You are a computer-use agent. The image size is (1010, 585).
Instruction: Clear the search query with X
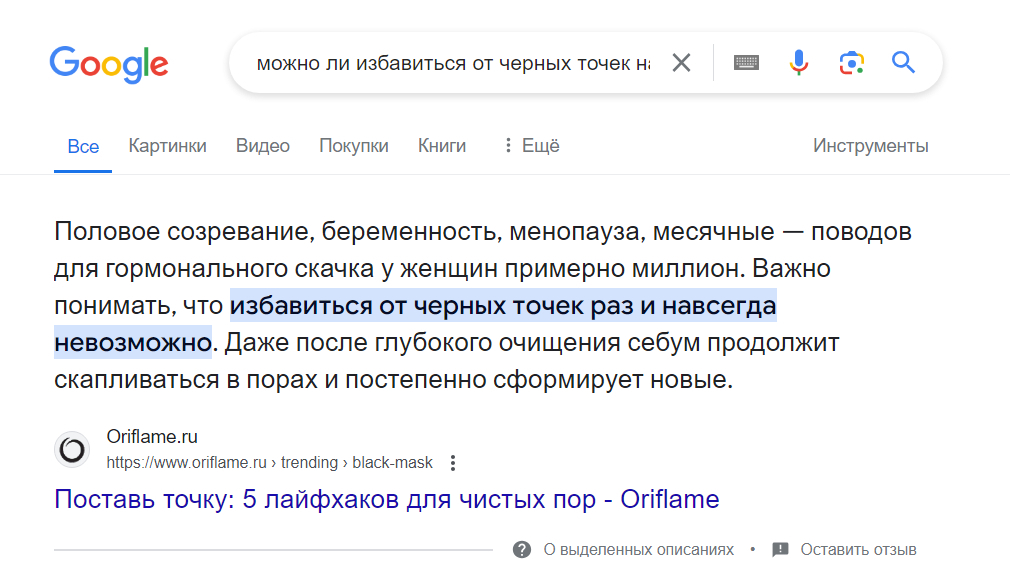tap(681, 63)
